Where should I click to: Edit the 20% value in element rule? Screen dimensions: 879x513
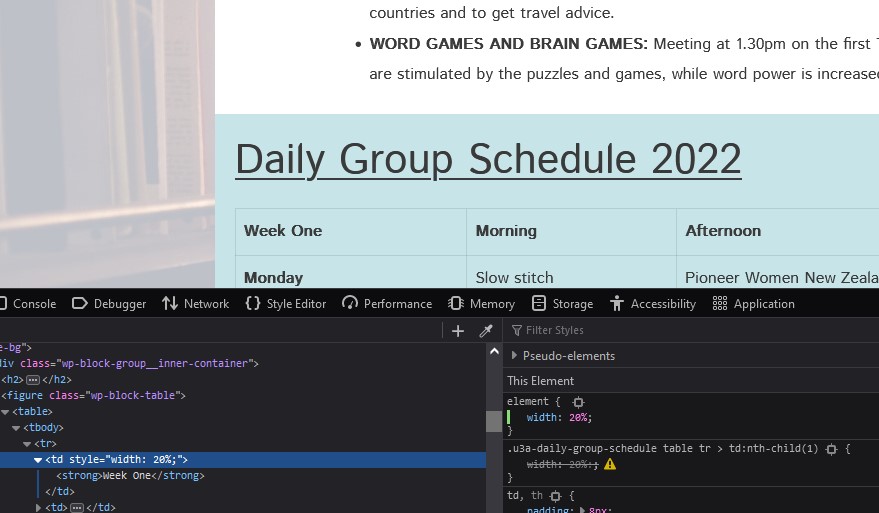point(578,417)
